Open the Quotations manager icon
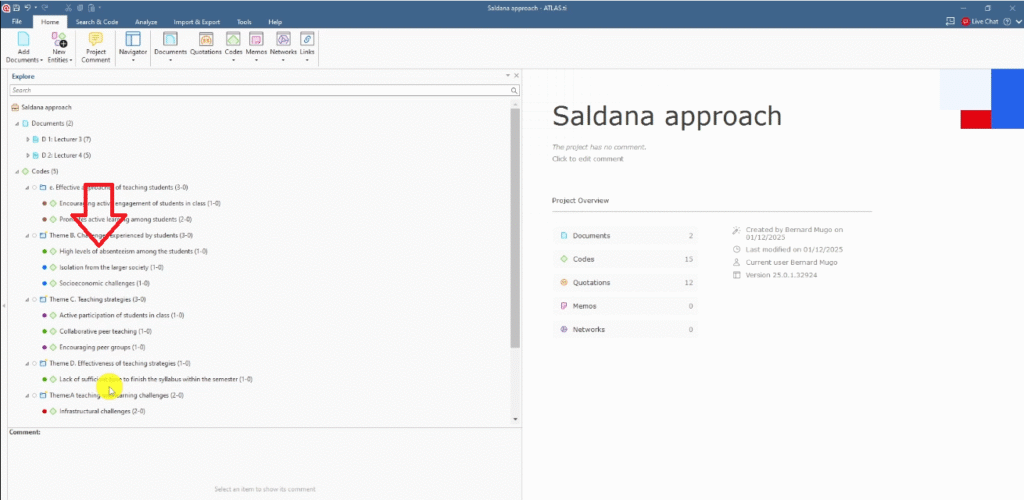1024x500 pixels. click(205, 40)
